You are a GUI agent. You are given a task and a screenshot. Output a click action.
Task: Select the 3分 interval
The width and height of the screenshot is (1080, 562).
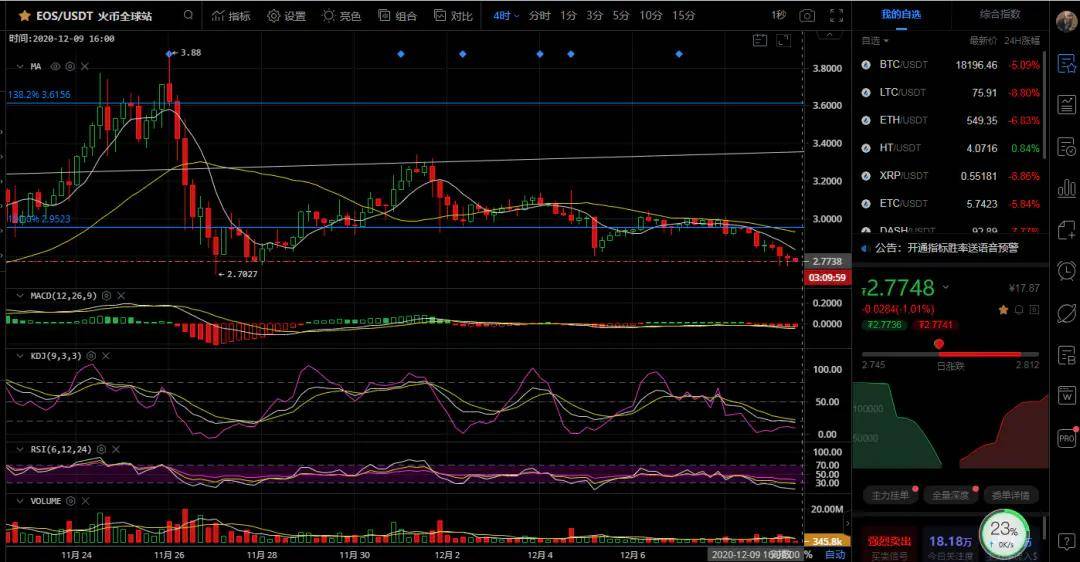(594, 15)
